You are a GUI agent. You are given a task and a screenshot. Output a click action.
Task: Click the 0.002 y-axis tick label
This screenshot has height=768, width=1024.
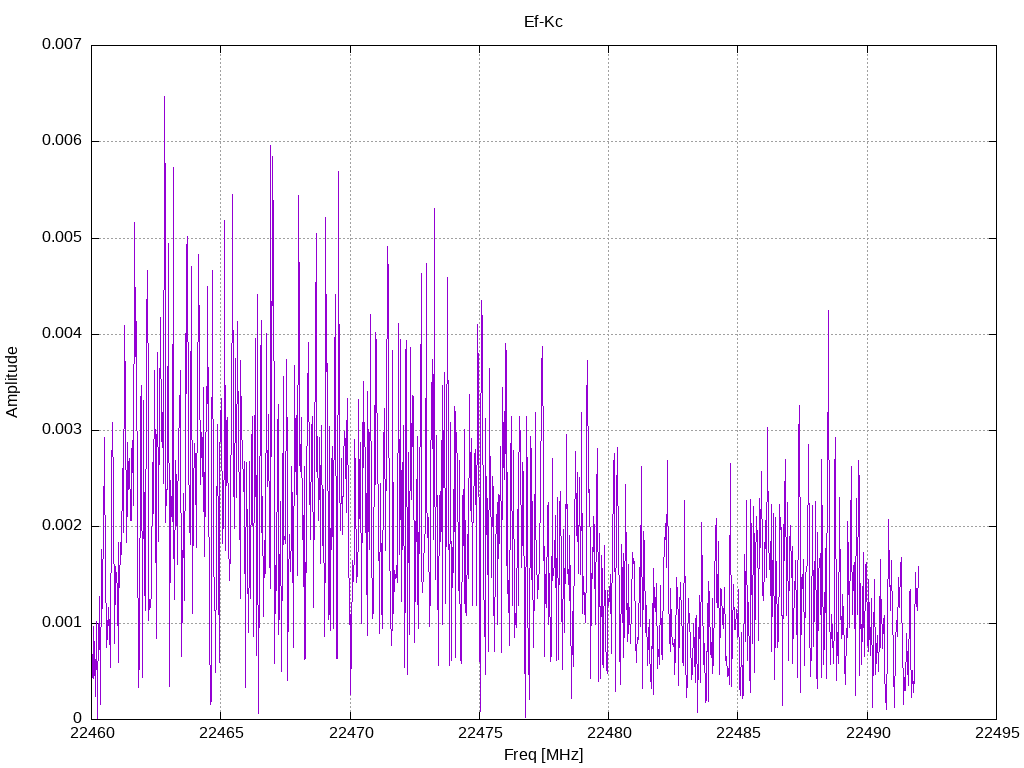pyautogui.click(x=62, y=525)
